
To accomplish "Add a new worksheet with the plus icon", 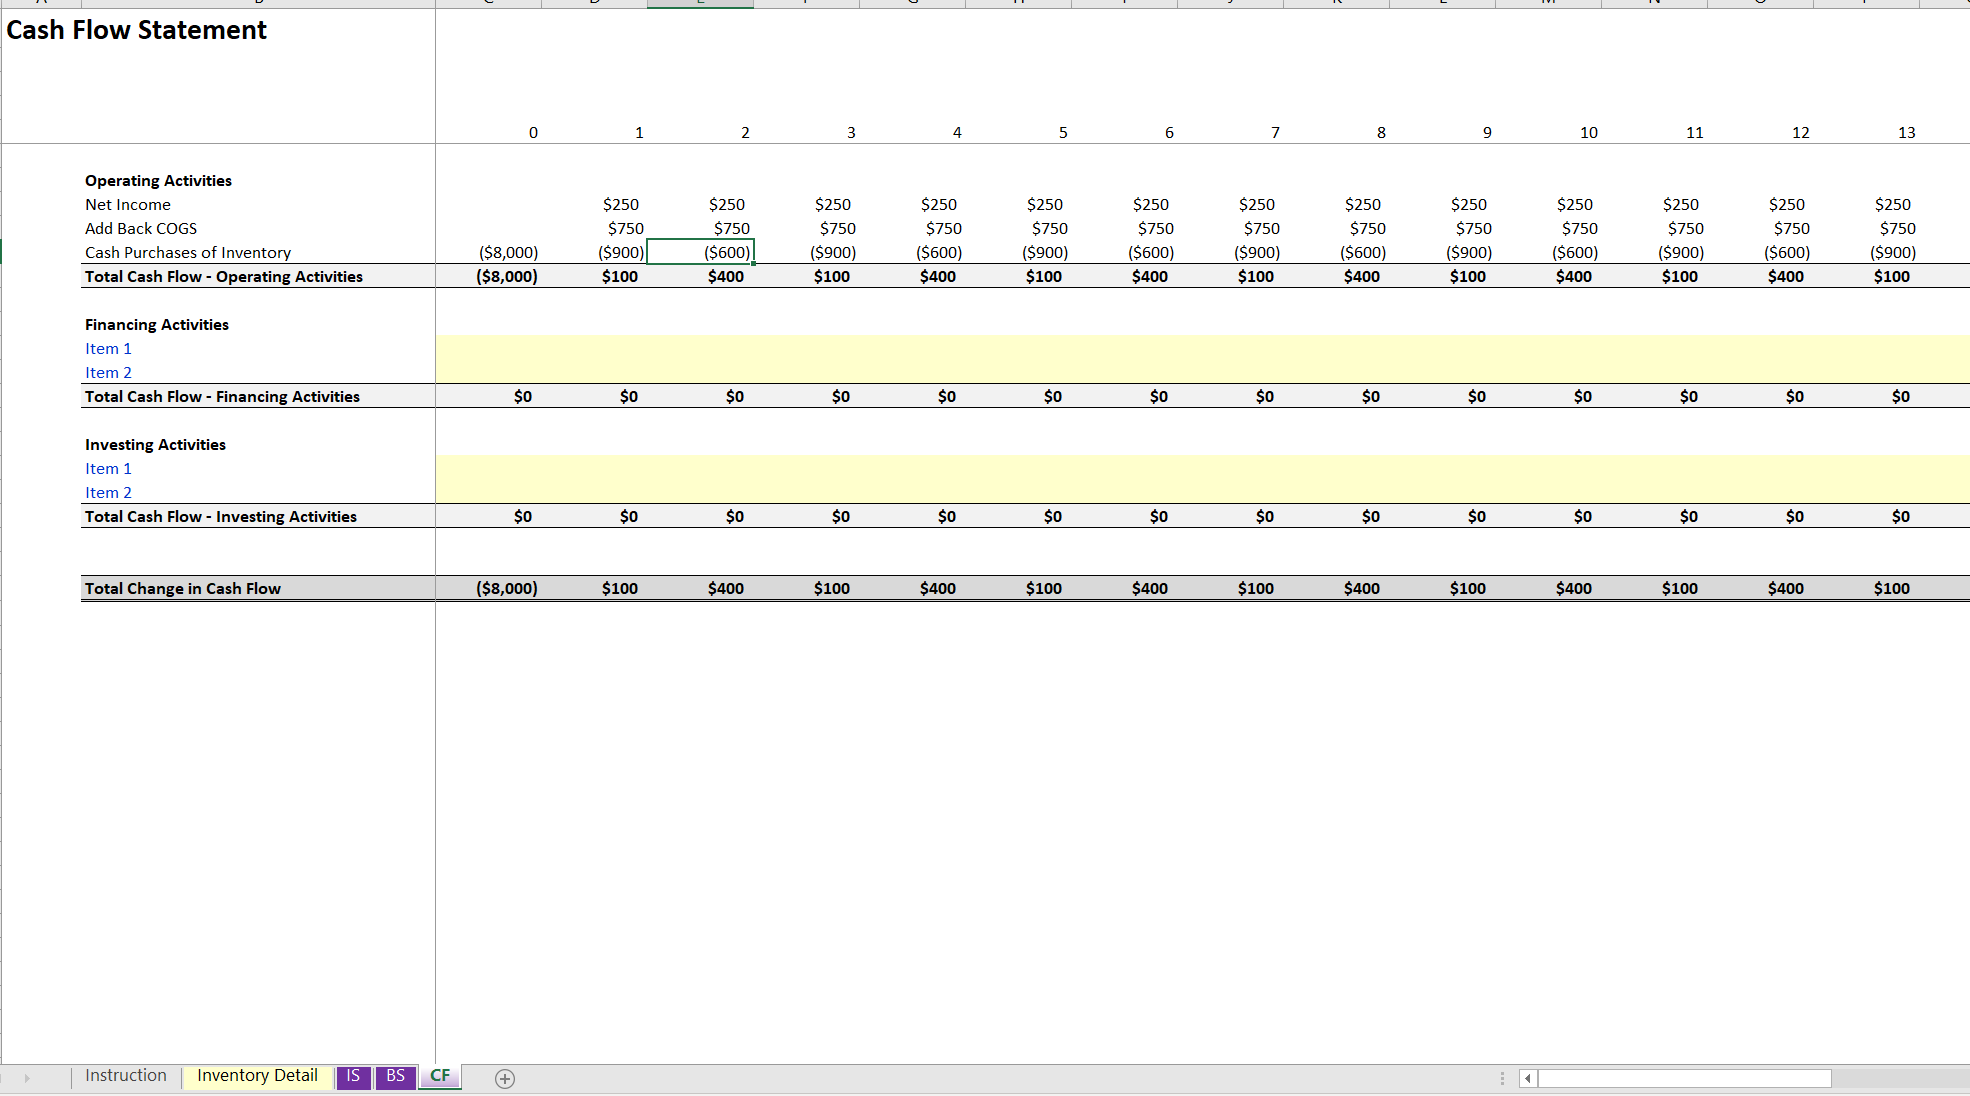I will point(504,1079).
